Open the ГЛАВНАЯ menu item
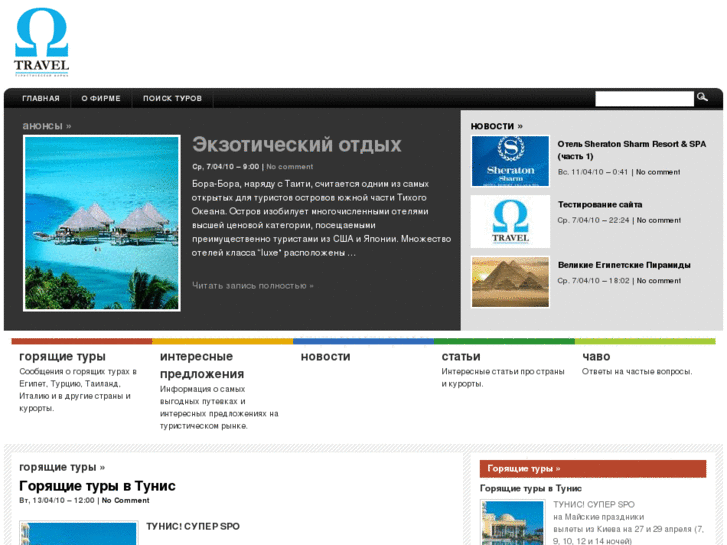This screenshot has height=545, width=727. click(41, 98)
